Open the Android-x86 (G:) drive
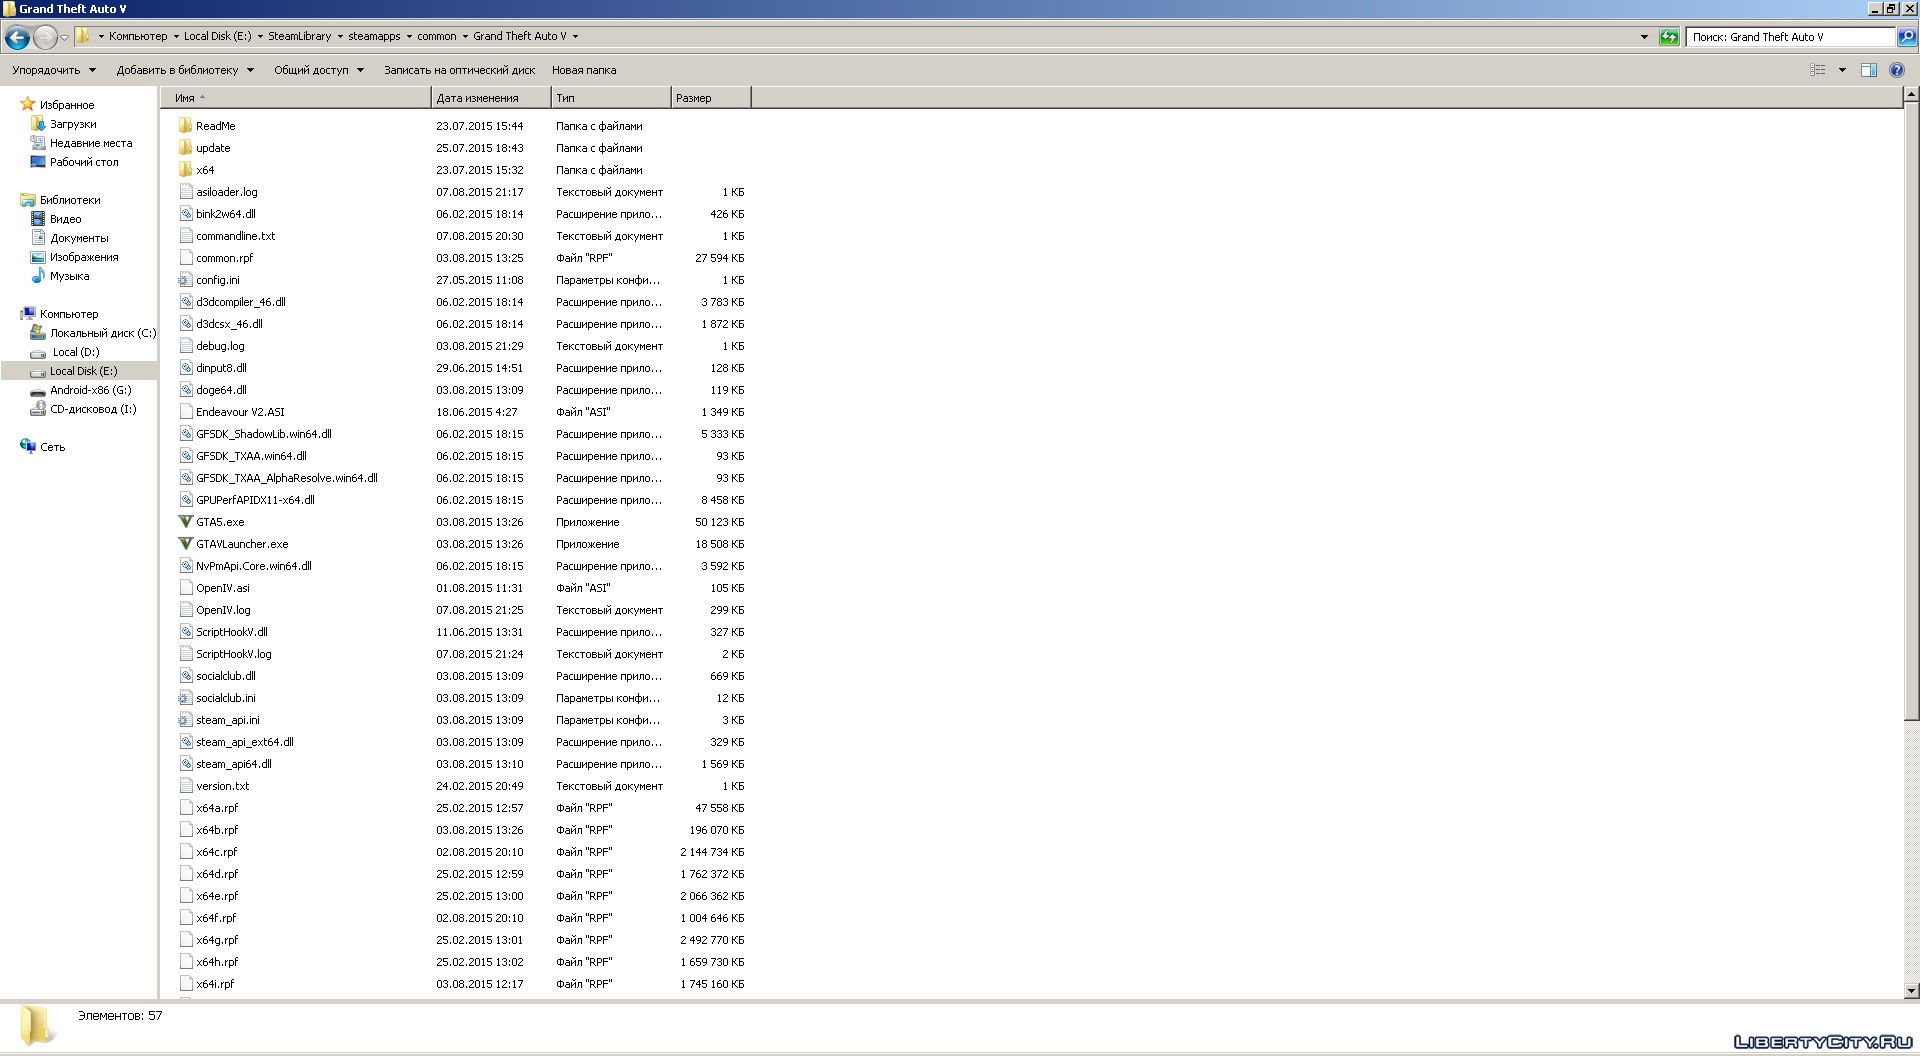The height and width of the screenshot is (1056, 1920). tap(91, 390)
